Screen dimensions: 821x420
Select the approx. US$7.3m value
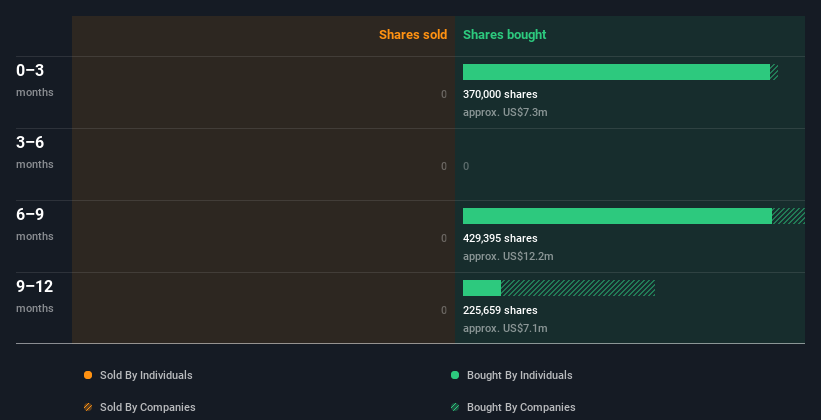pos(505,113)
